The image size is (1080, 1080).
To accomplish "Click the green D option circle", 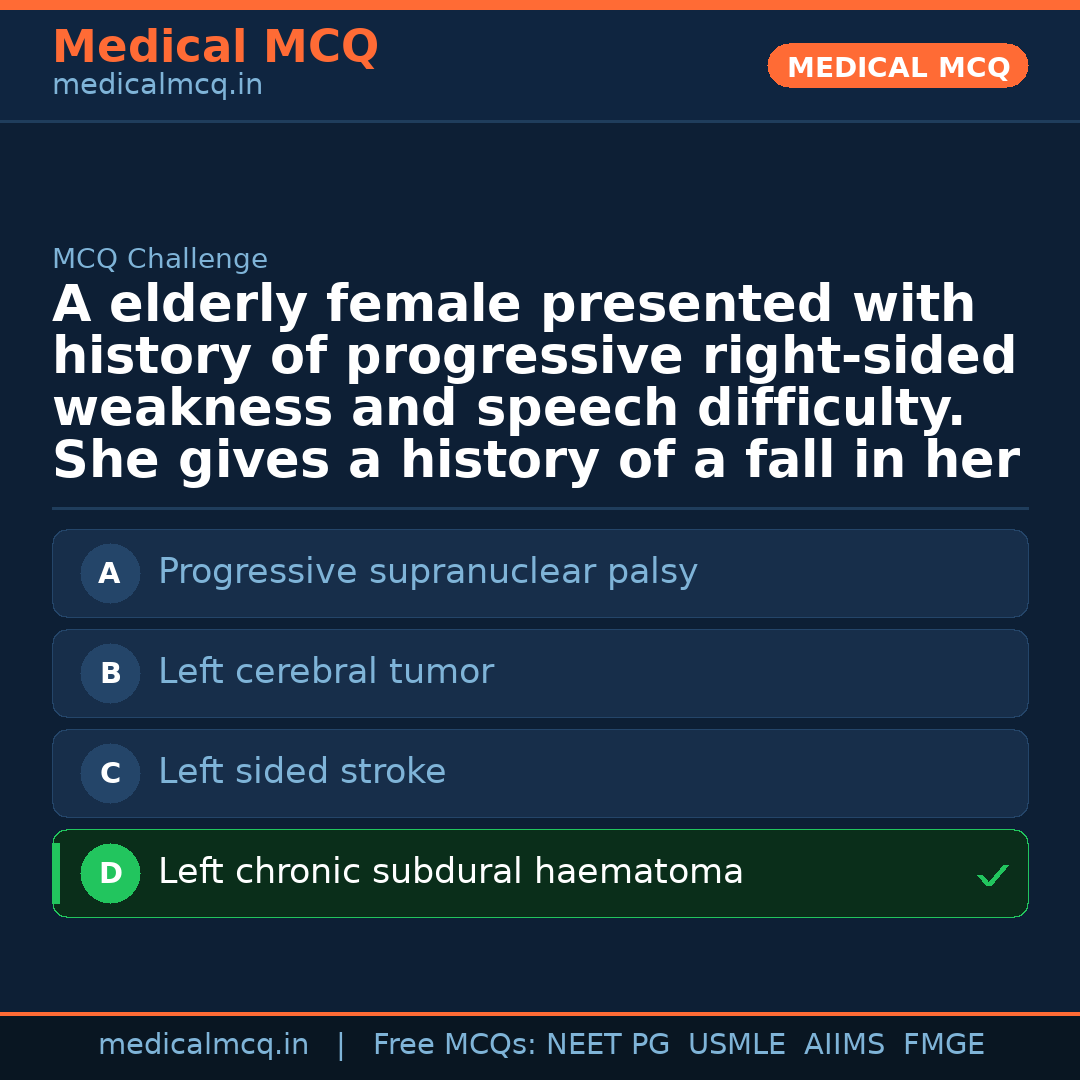I will [x=110, y=873].
